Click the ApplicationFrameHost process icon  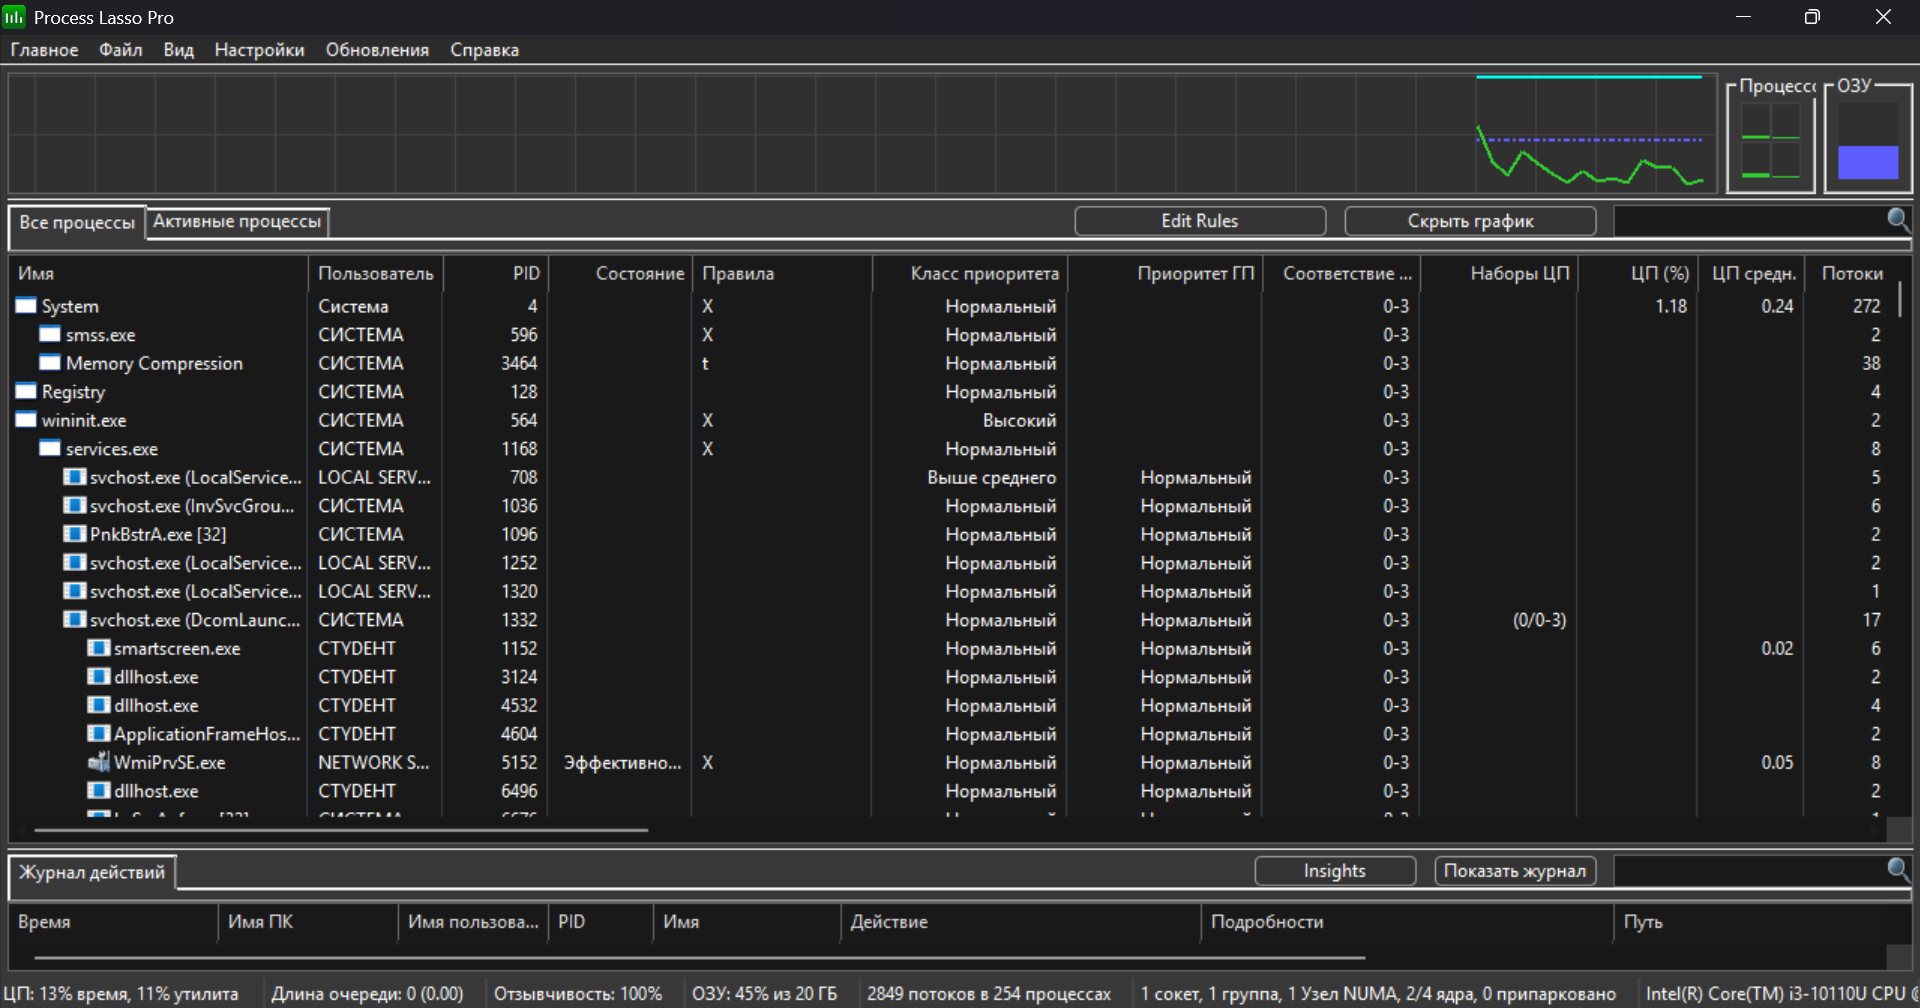(98, 734)
